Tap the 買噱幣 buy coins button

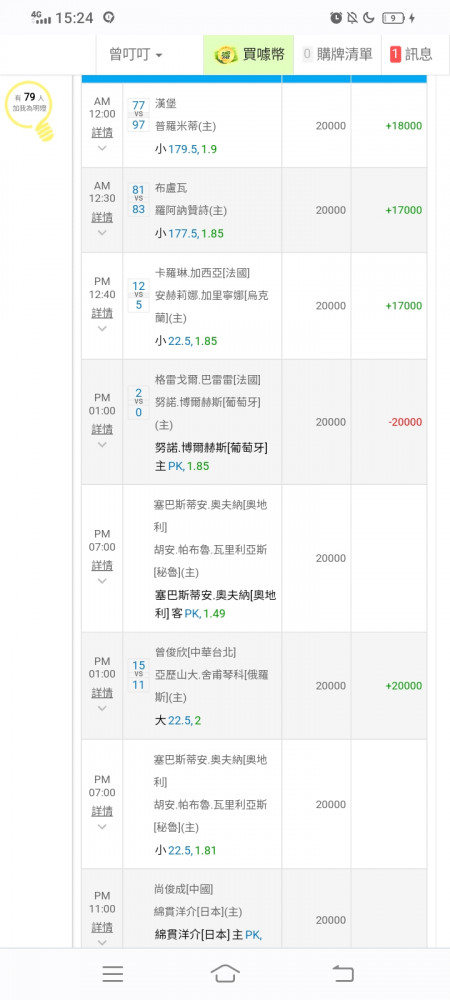pyautogui.click(x=249, y=55)
